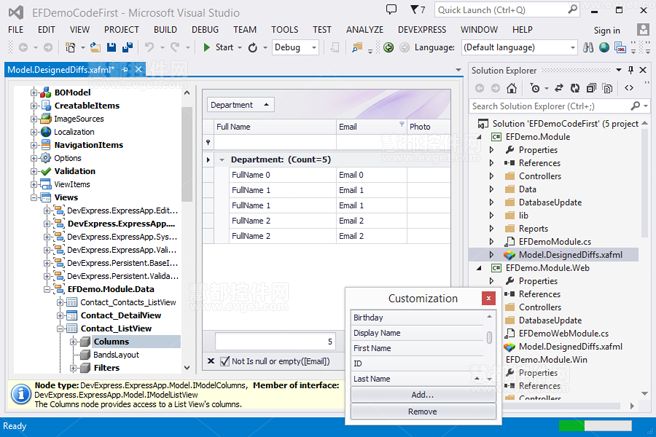The image size is (656, 437).
Task: Click the green round icon before Language
Action: [388, 48]
